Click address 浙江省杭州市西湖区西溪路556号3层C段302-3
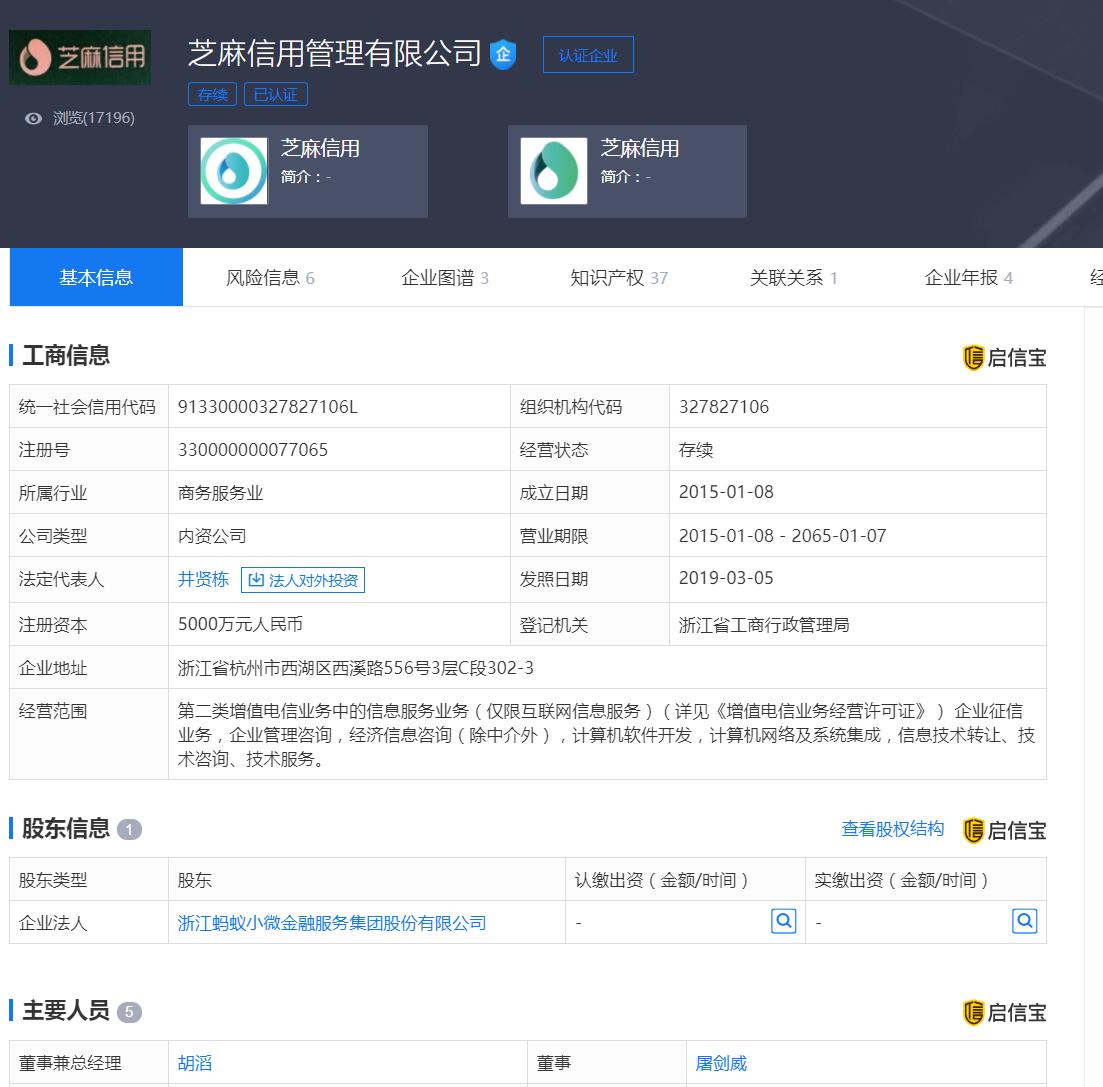Screen dimensions: 1103x1087 356,668
